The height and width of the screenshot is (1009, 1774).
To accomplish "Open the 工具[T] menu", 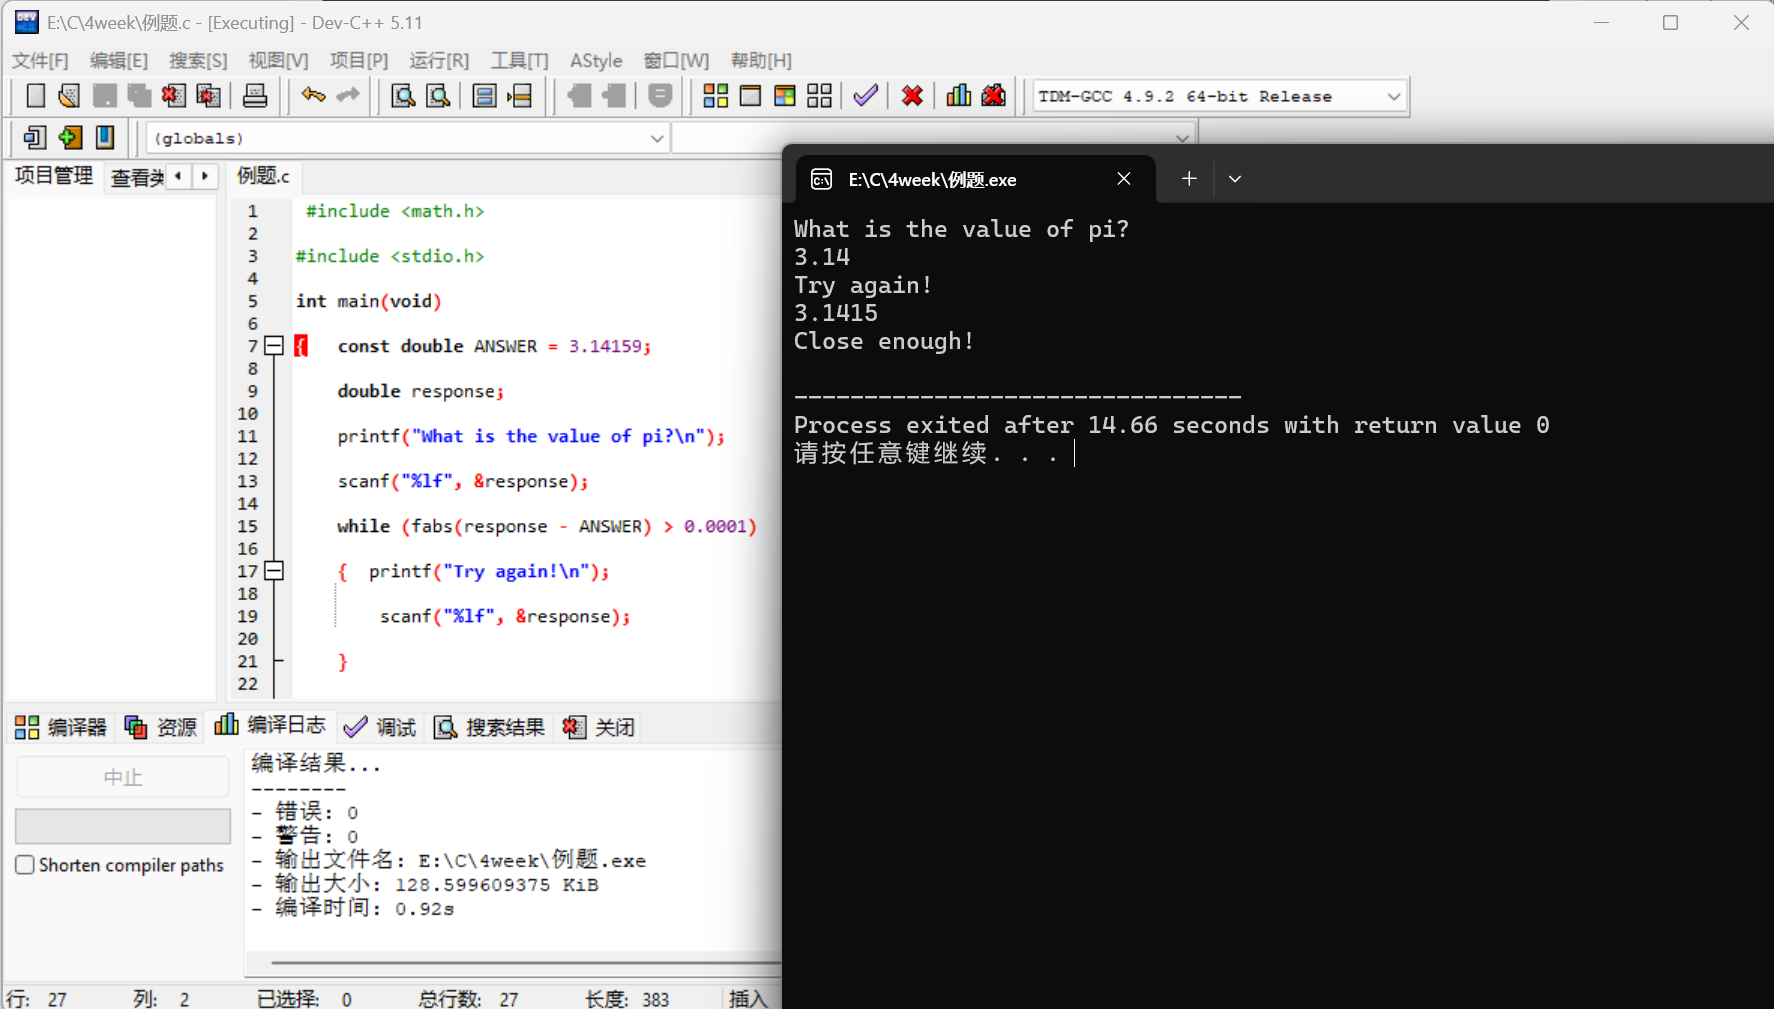I will [520, 60].
